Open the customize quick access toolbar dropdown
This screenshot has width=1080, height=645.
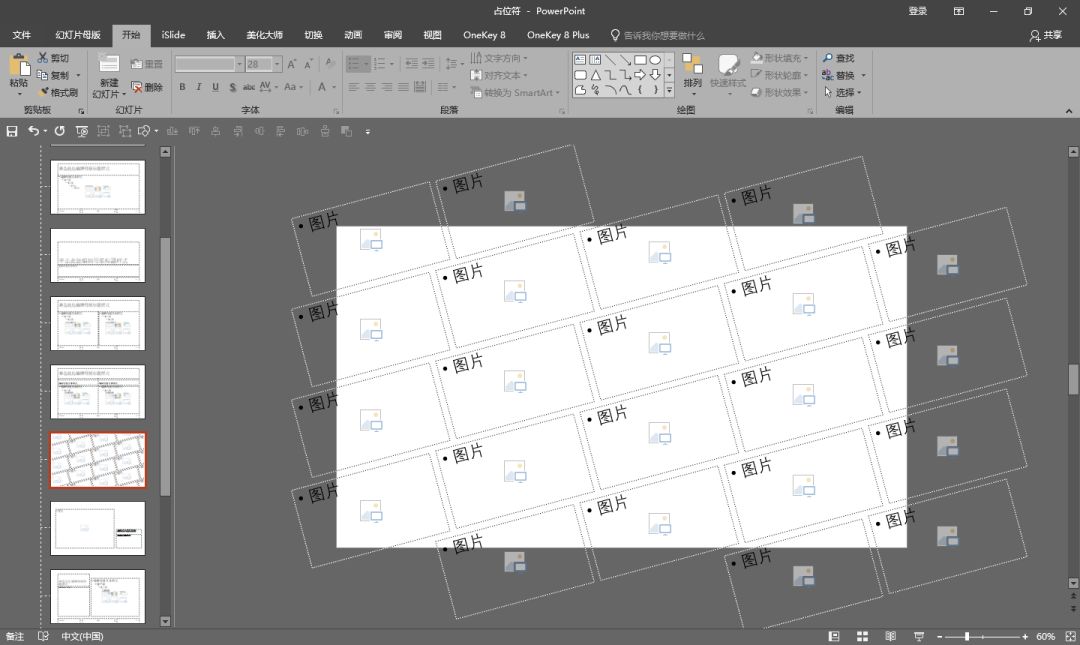[368, 132]
